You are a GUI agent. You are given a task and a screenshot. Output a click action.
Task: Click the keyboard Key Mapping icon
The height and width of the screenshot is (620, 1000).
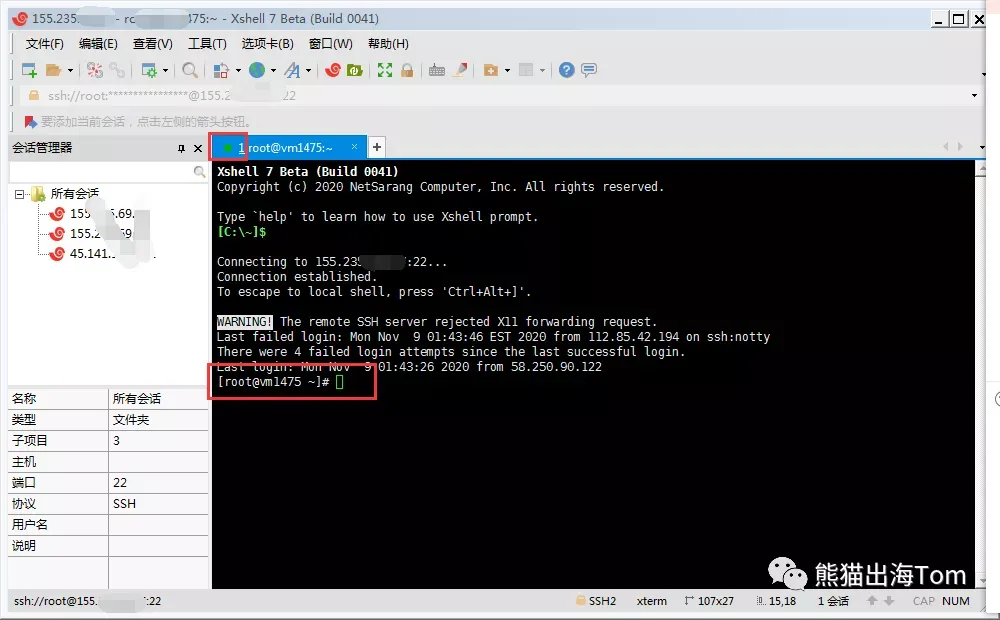coord(437,70)
